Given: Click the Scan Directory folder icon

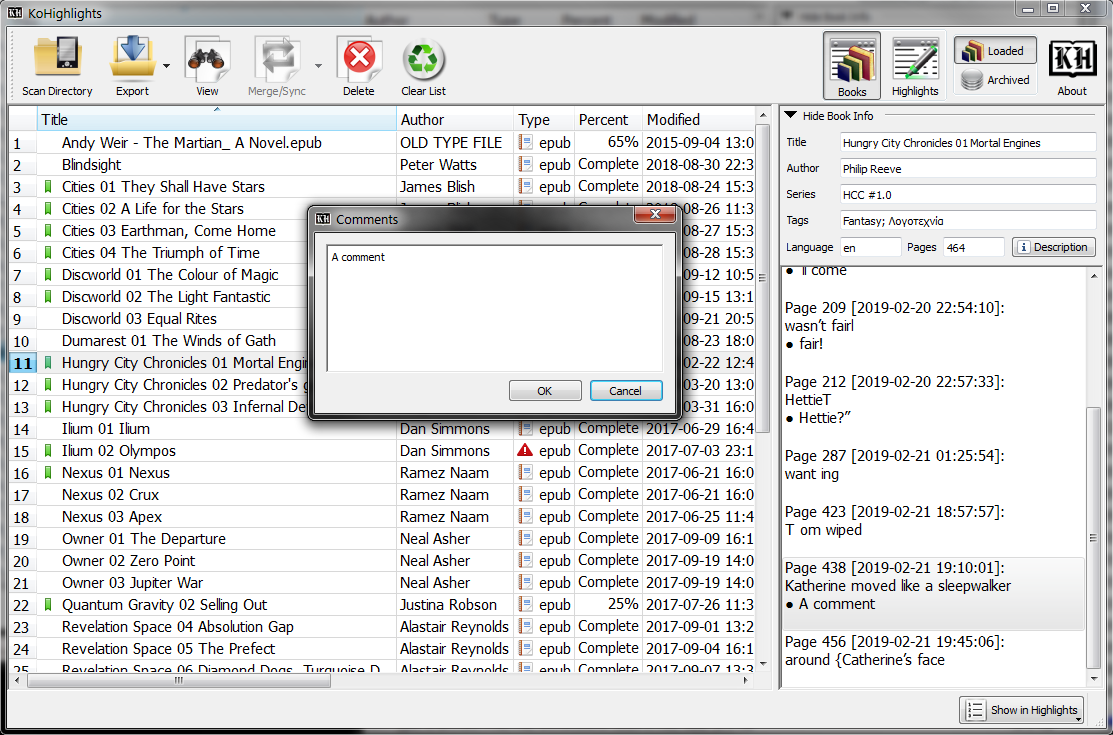Looking at the screenshot, I should pos(57,57).
